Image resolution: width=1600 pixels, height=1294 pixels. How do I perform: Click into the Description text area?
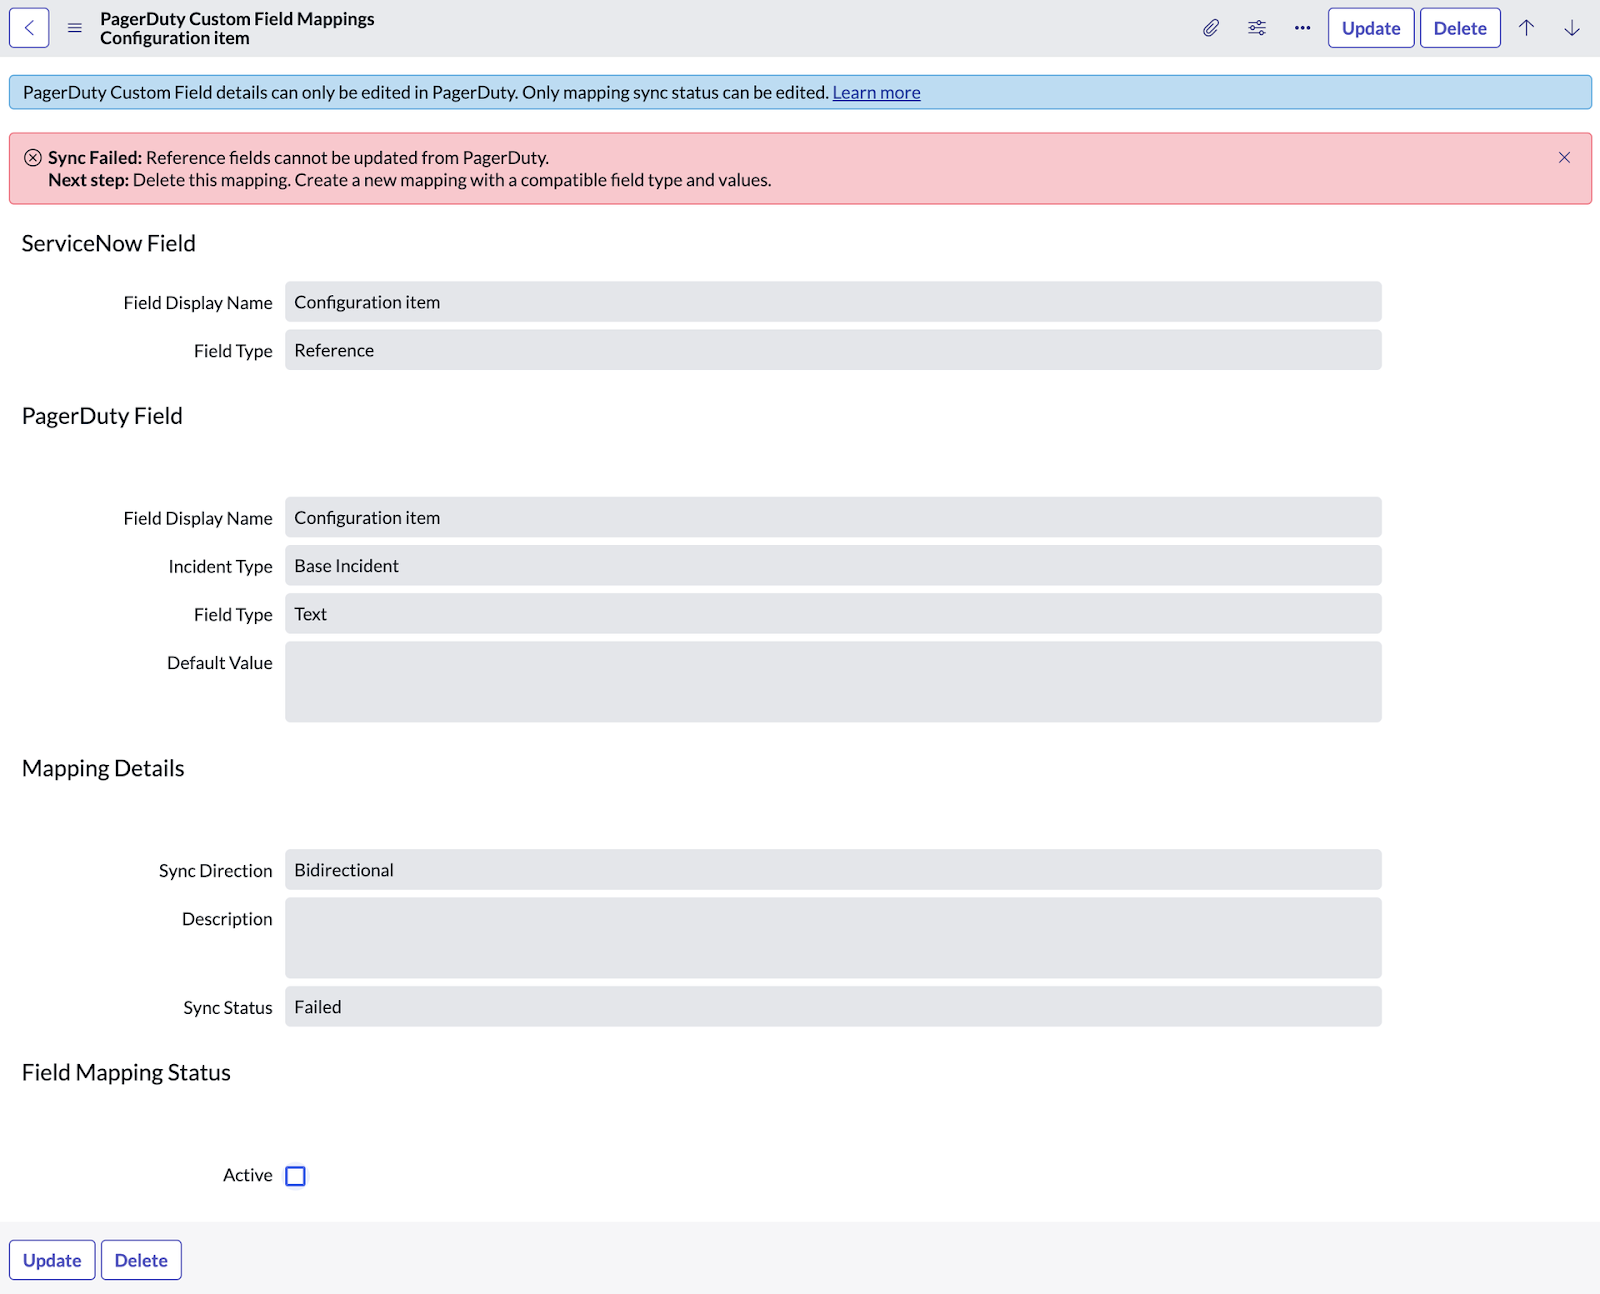pyautogui.click(x=833, y=938)
